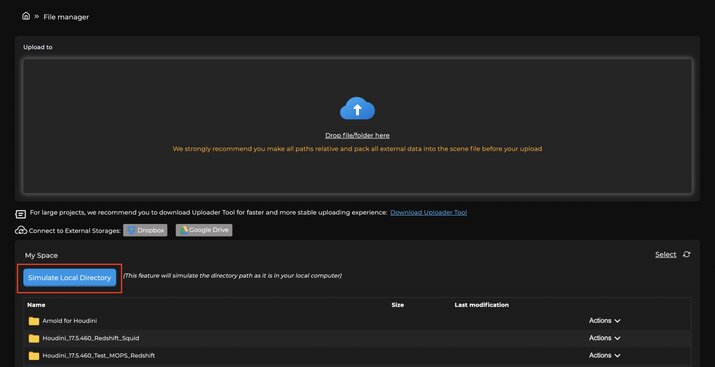This screenshot has height=367, width=715.
Task: Connect to Google Drive storage
Action: click(204, 230)
